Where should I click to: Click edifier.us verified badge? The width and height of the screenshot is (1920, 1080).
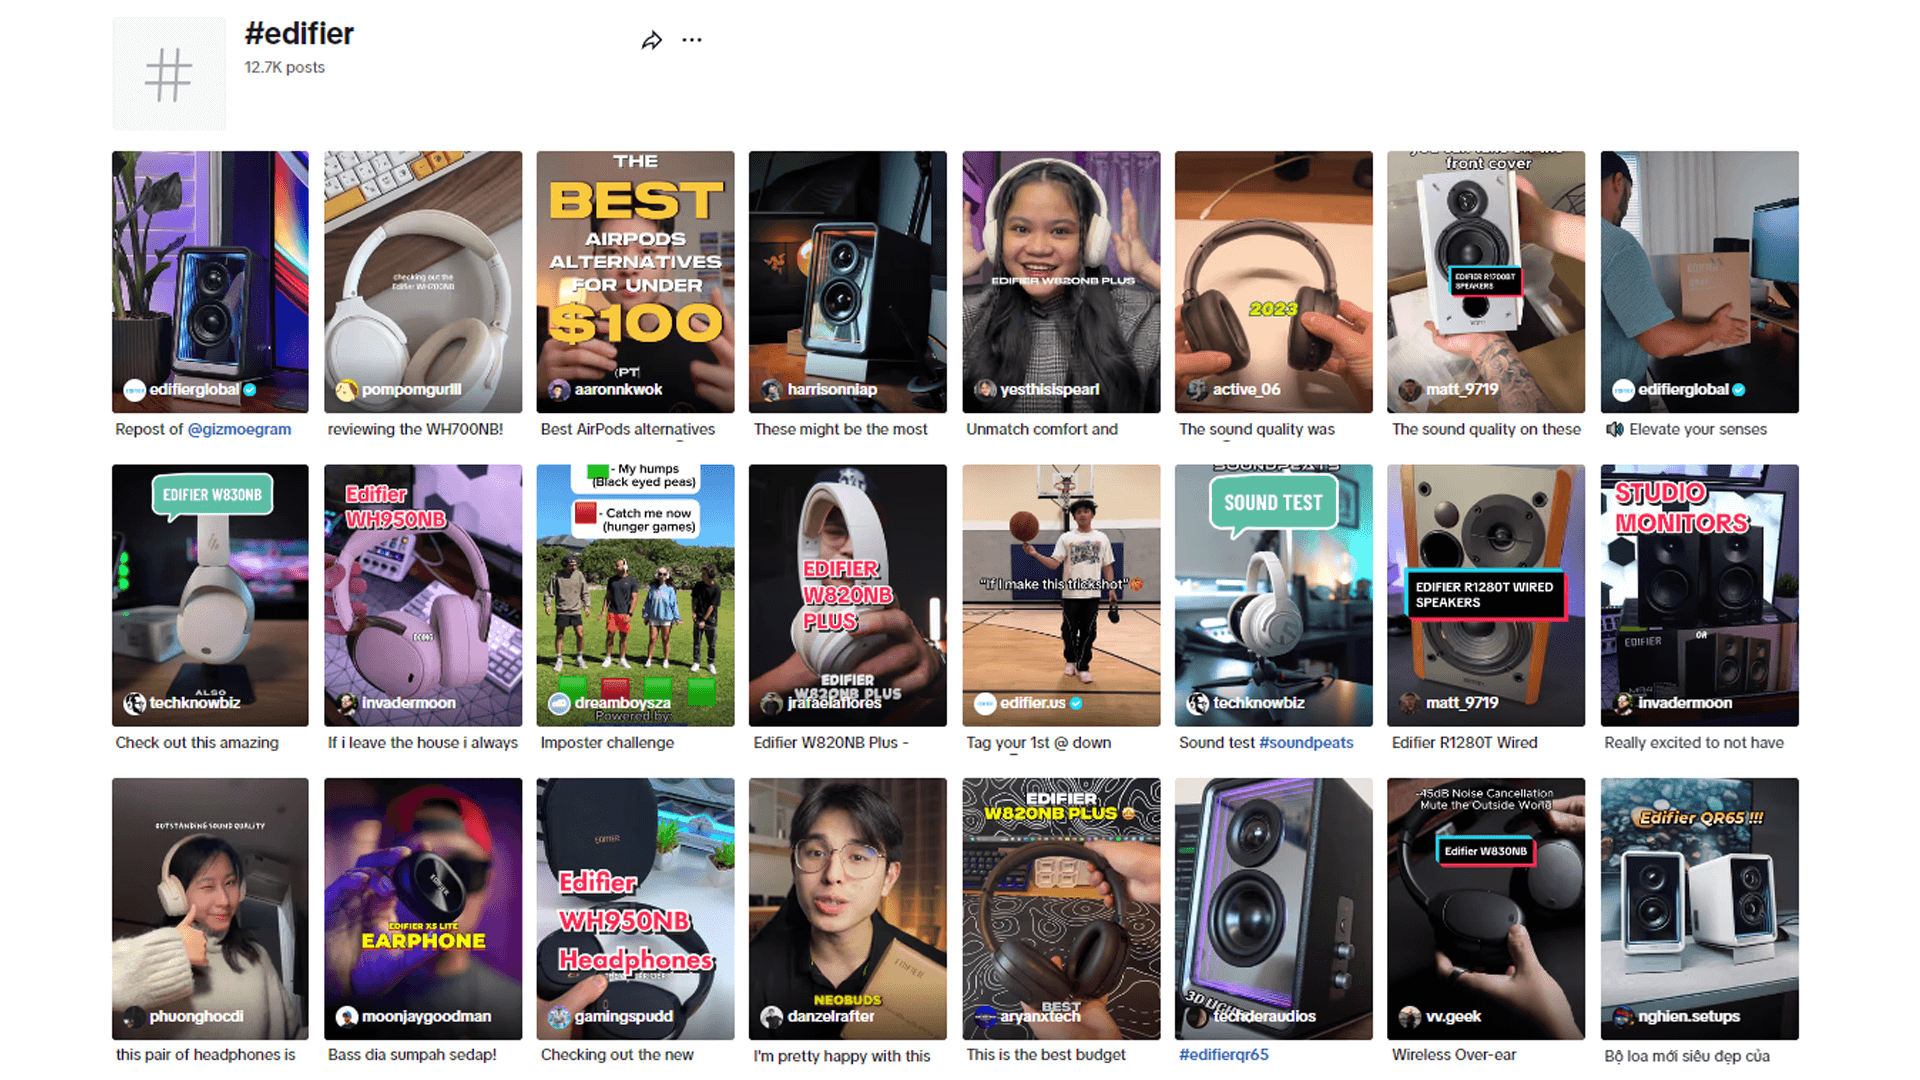[x=1076, y=703]
